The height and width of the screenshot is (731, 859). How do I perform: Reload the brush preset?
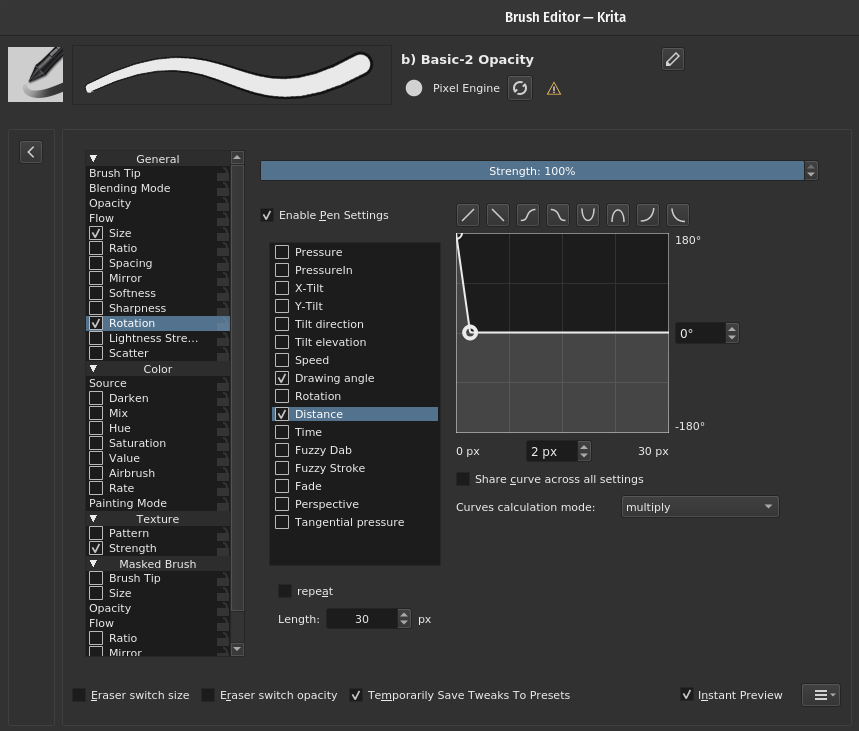point(520,88)
